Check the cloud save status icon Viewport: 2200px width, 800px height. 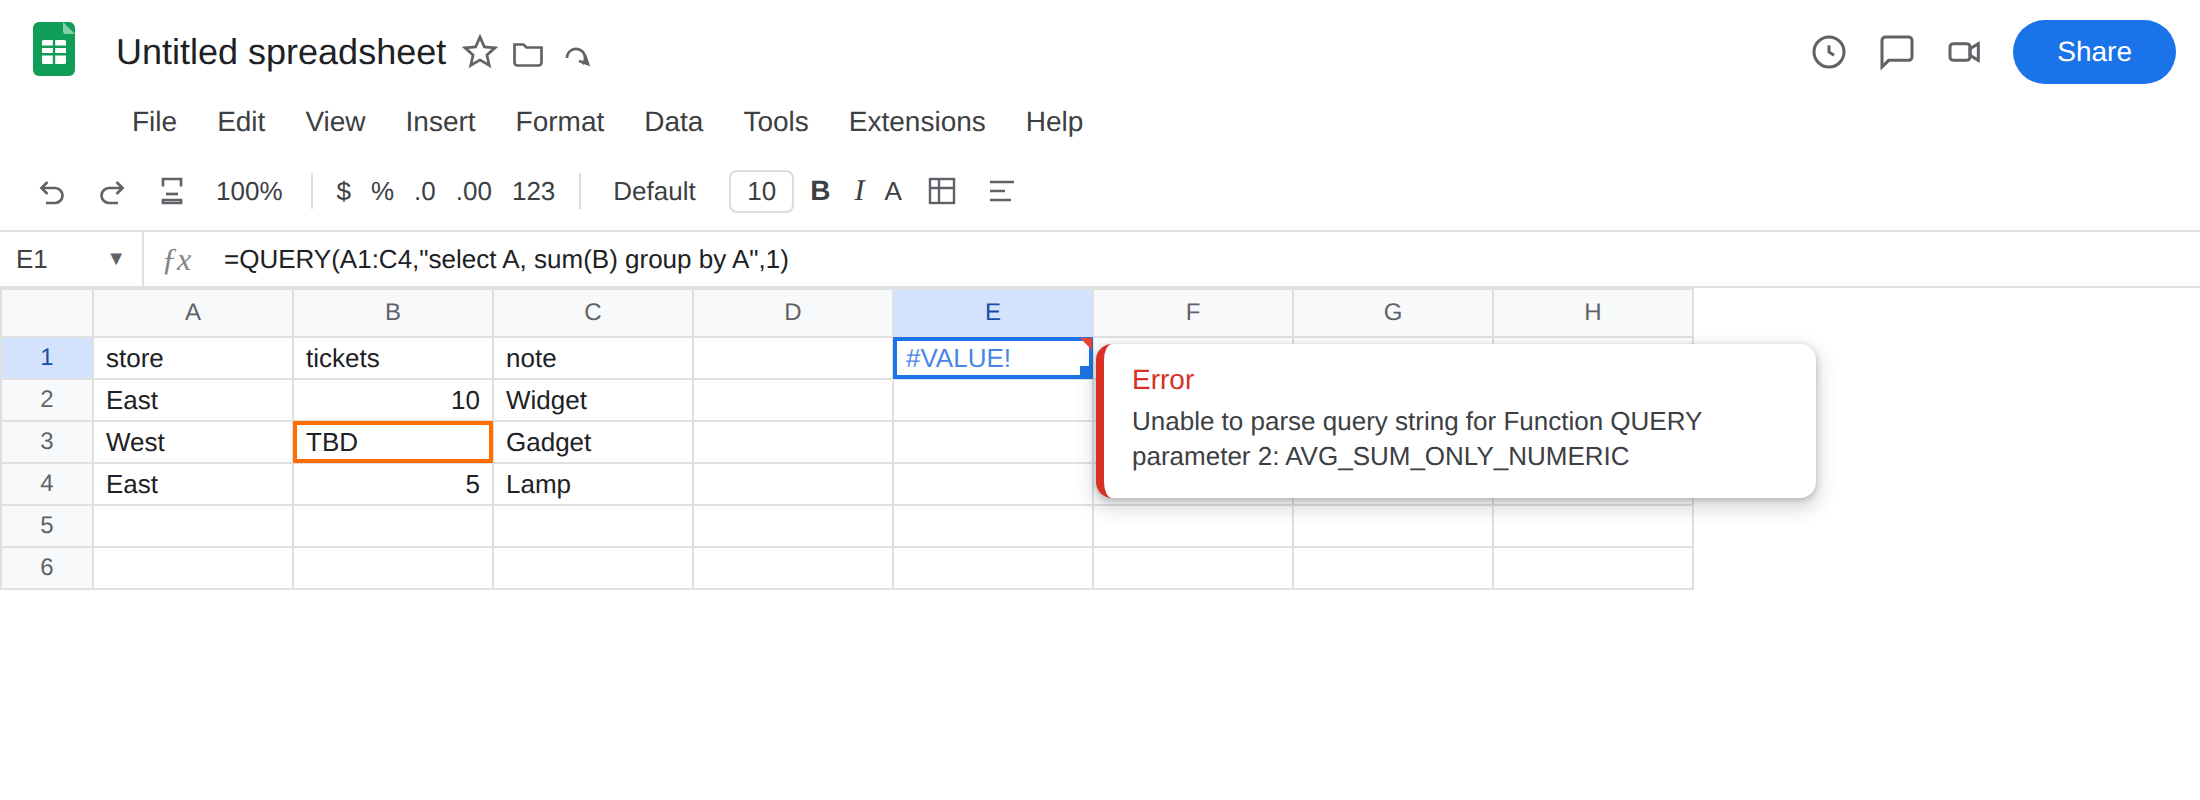pyautogui.click(x=577, y=54)
